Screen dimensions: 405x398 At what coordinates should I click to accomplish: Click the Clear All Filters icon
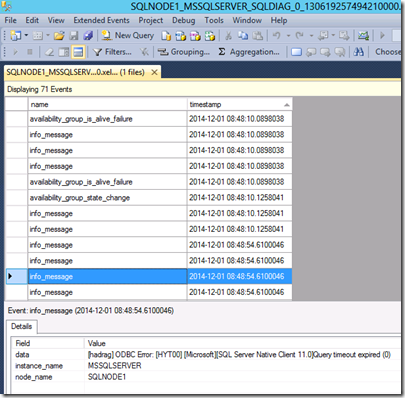pyautogui.click(x=144, y=52)
